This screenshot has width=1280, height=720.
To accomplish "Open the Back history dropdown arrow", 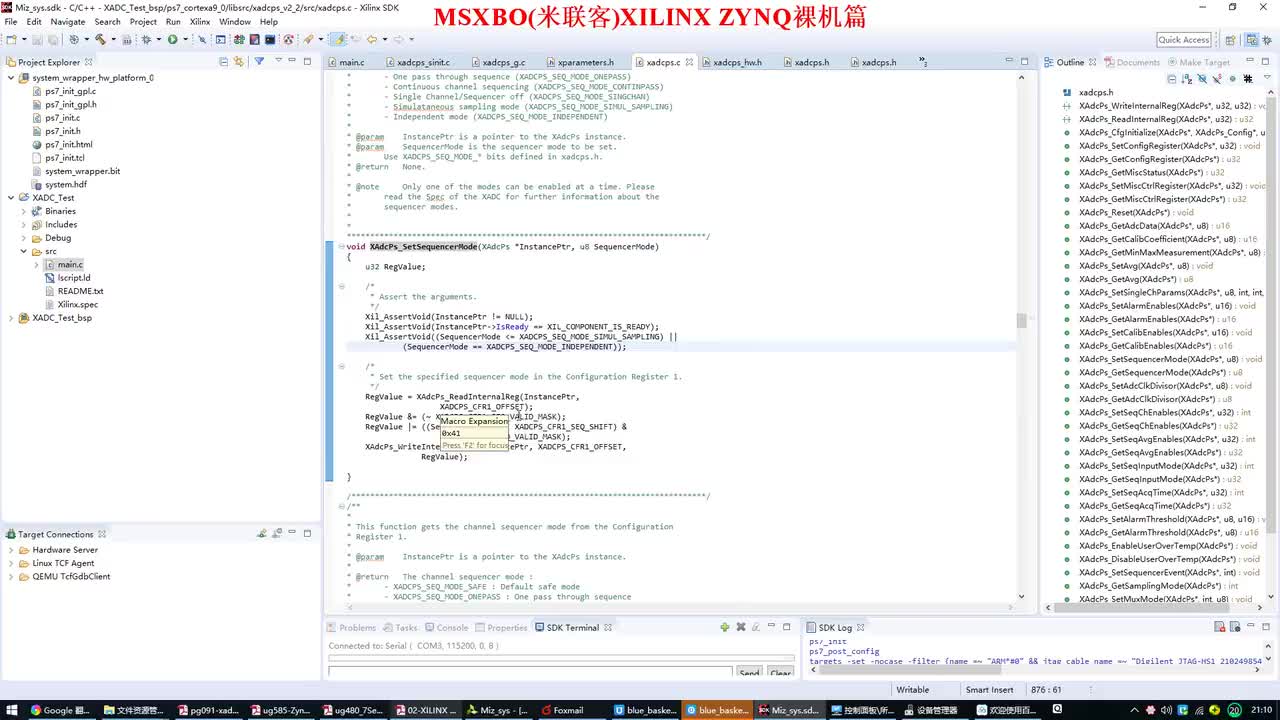I will point(385,40).
